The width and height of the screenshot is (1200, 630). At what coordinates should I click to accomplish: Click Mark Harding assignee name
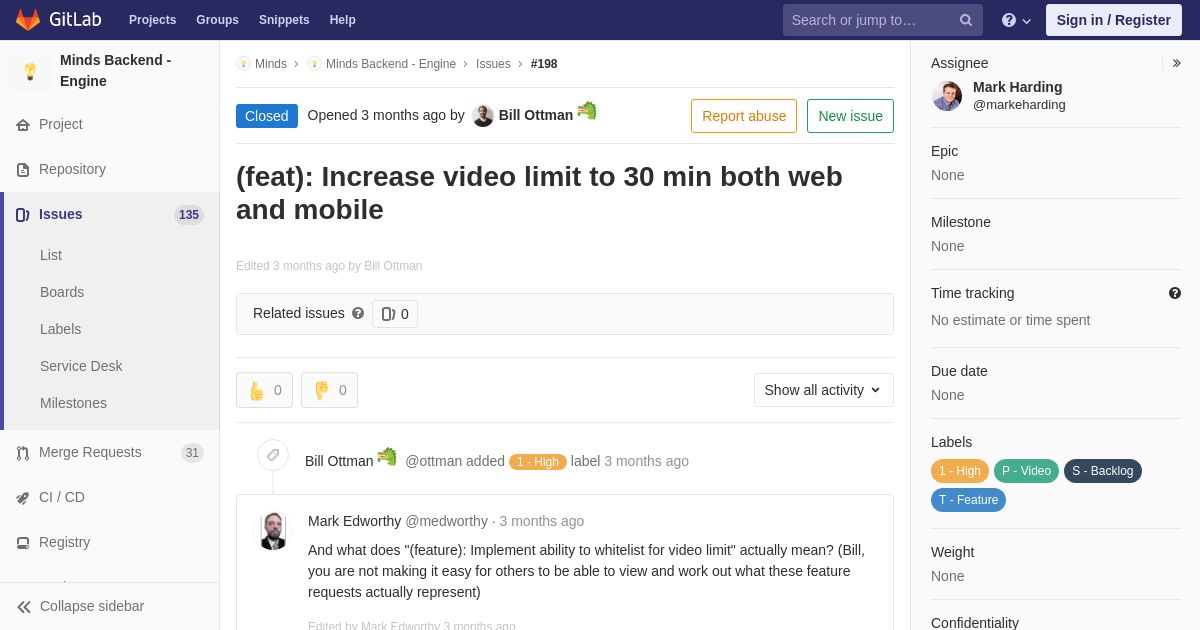1017,87
